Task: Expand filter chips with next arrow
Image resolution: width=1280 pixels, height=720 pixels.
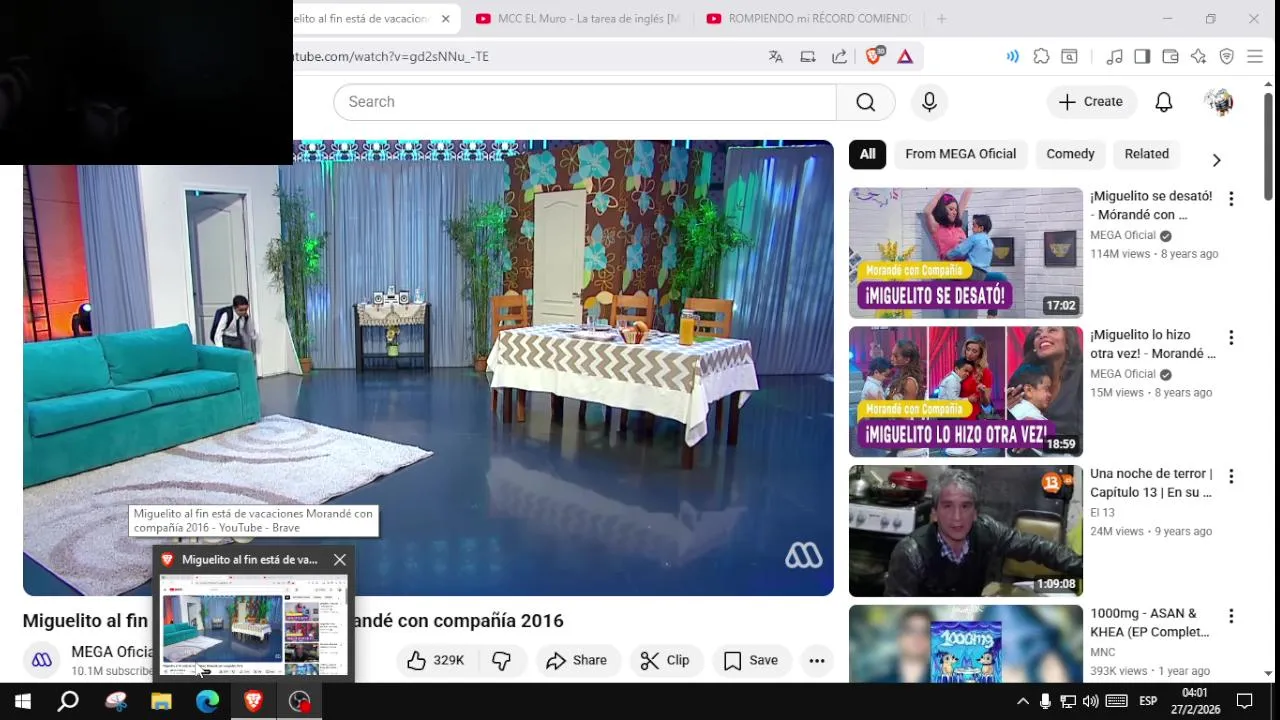Action: (x=1216, y=160)
